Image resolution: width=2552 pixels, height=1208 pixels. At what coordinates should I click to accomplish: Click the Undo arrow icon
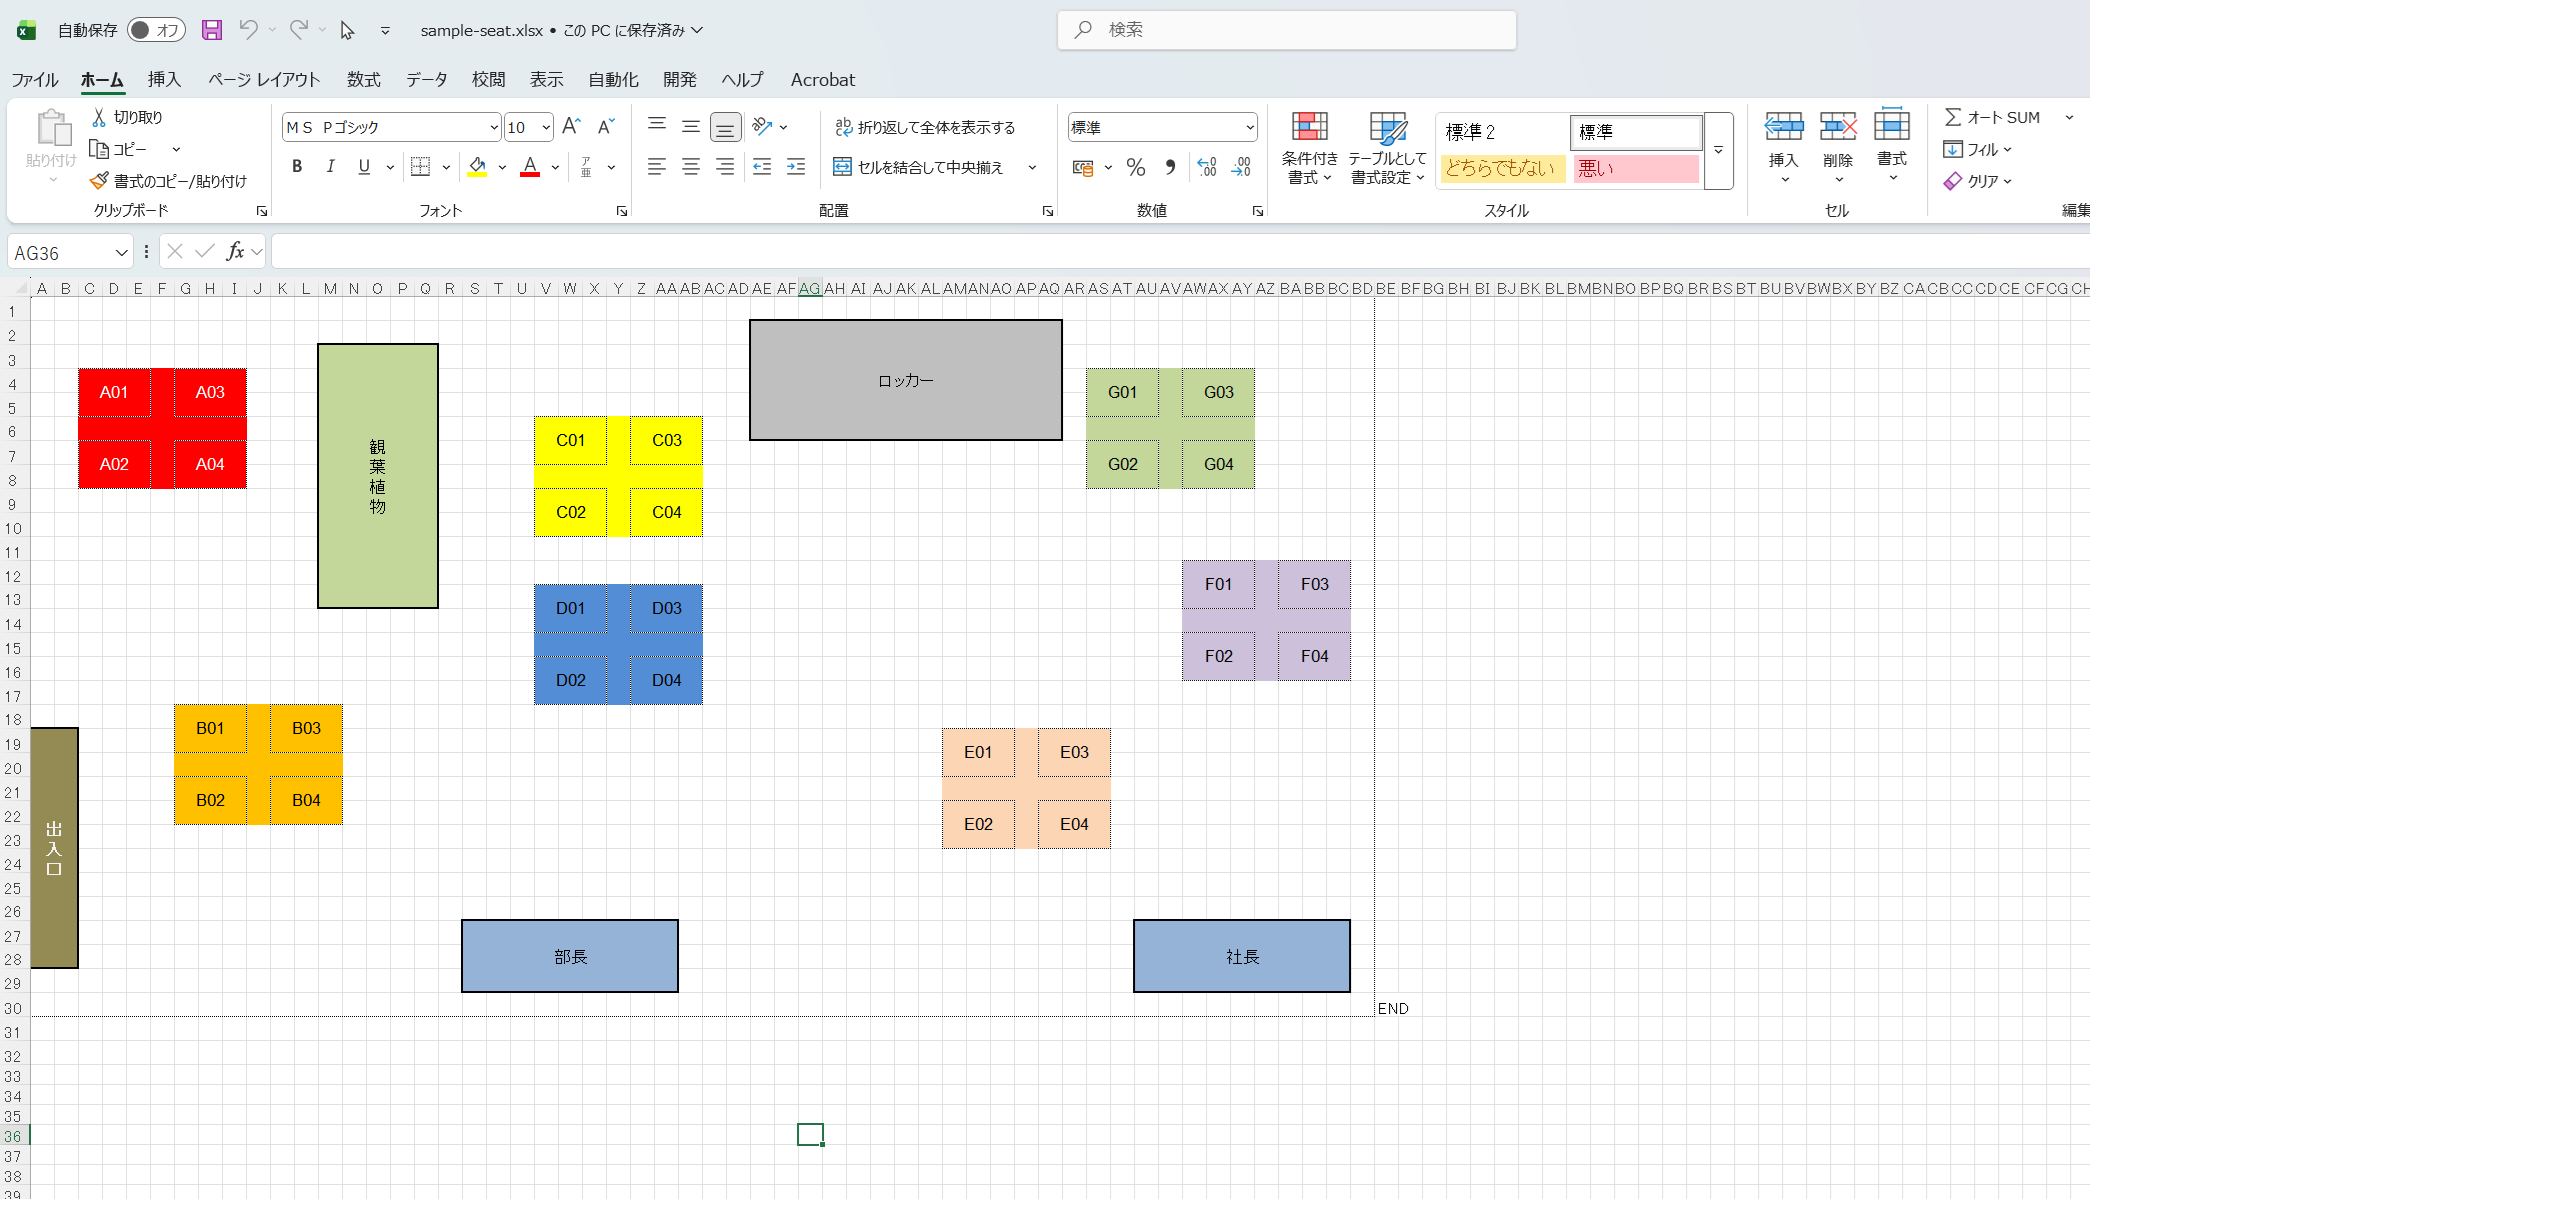pyautogui.click(x=248, y=30)
